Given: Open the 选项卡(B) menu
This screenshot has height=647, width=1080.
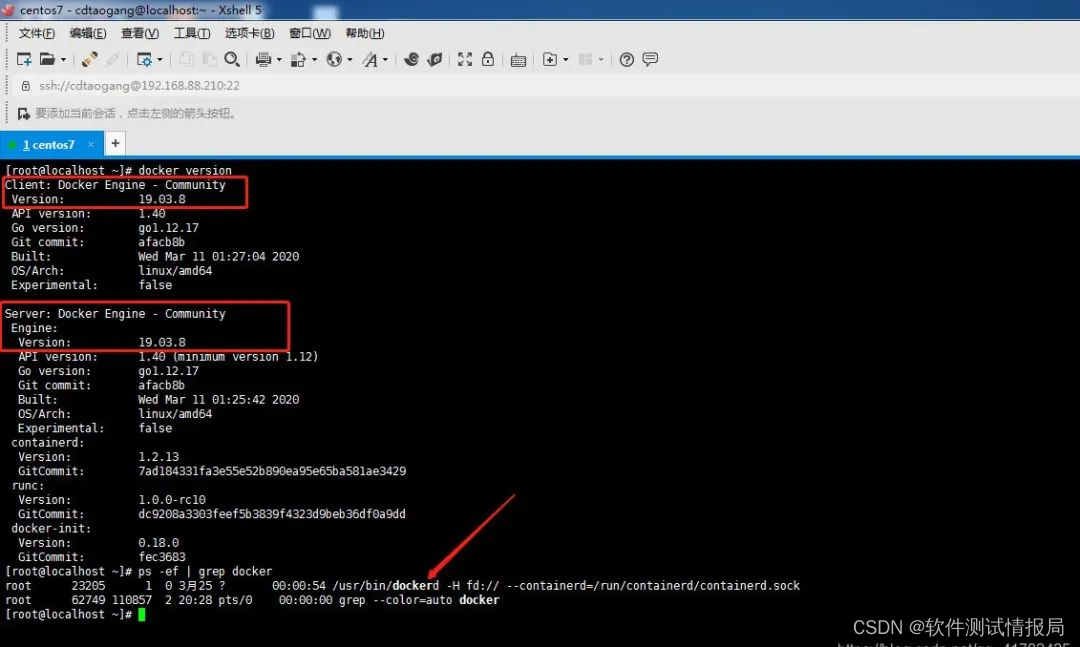Looking at the screenshot, I should tap(249, 33).
